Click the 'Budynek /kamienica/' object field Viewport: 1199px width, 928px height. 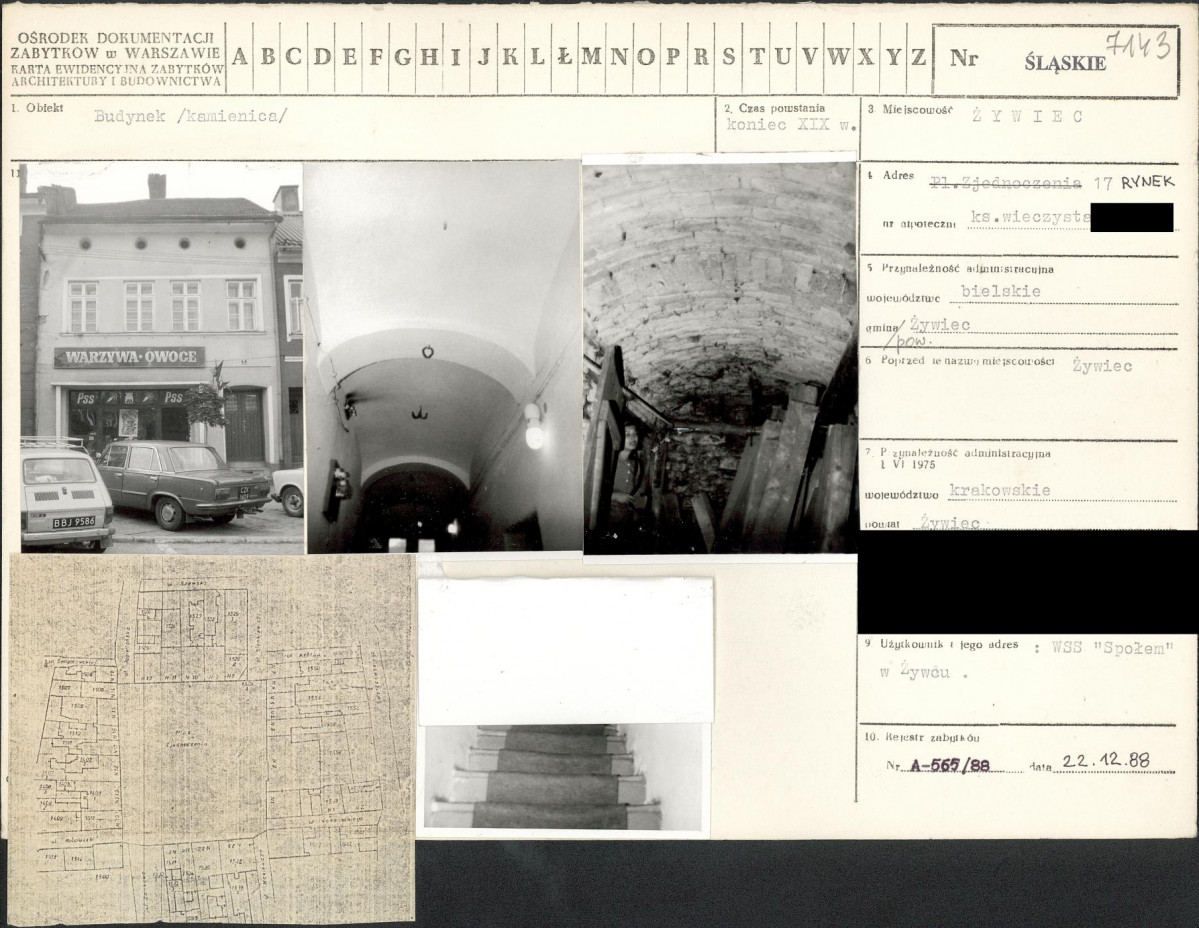coord(190,115)
